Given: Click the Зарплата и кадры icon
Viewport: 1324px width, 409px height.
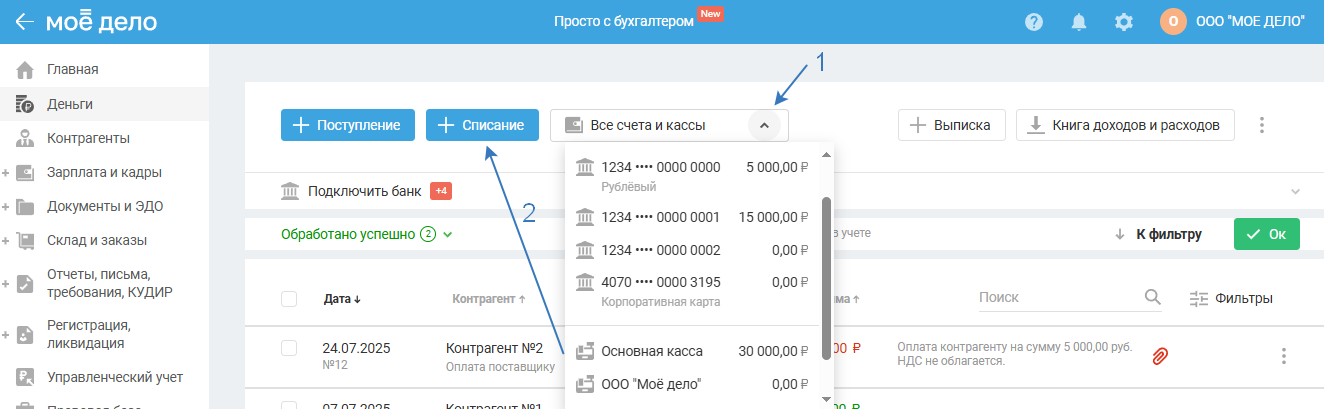Looking at the screenshot, I should coord(26,172).
